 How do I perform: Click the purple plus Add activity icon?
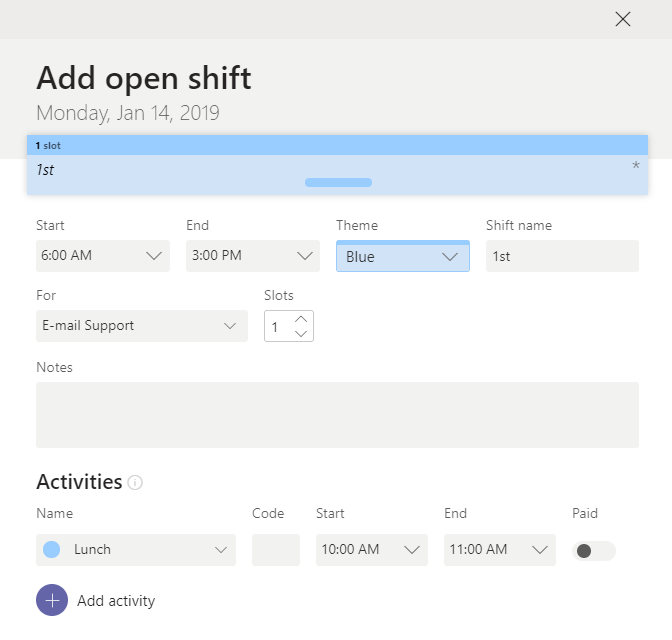[x=52, y=601]
